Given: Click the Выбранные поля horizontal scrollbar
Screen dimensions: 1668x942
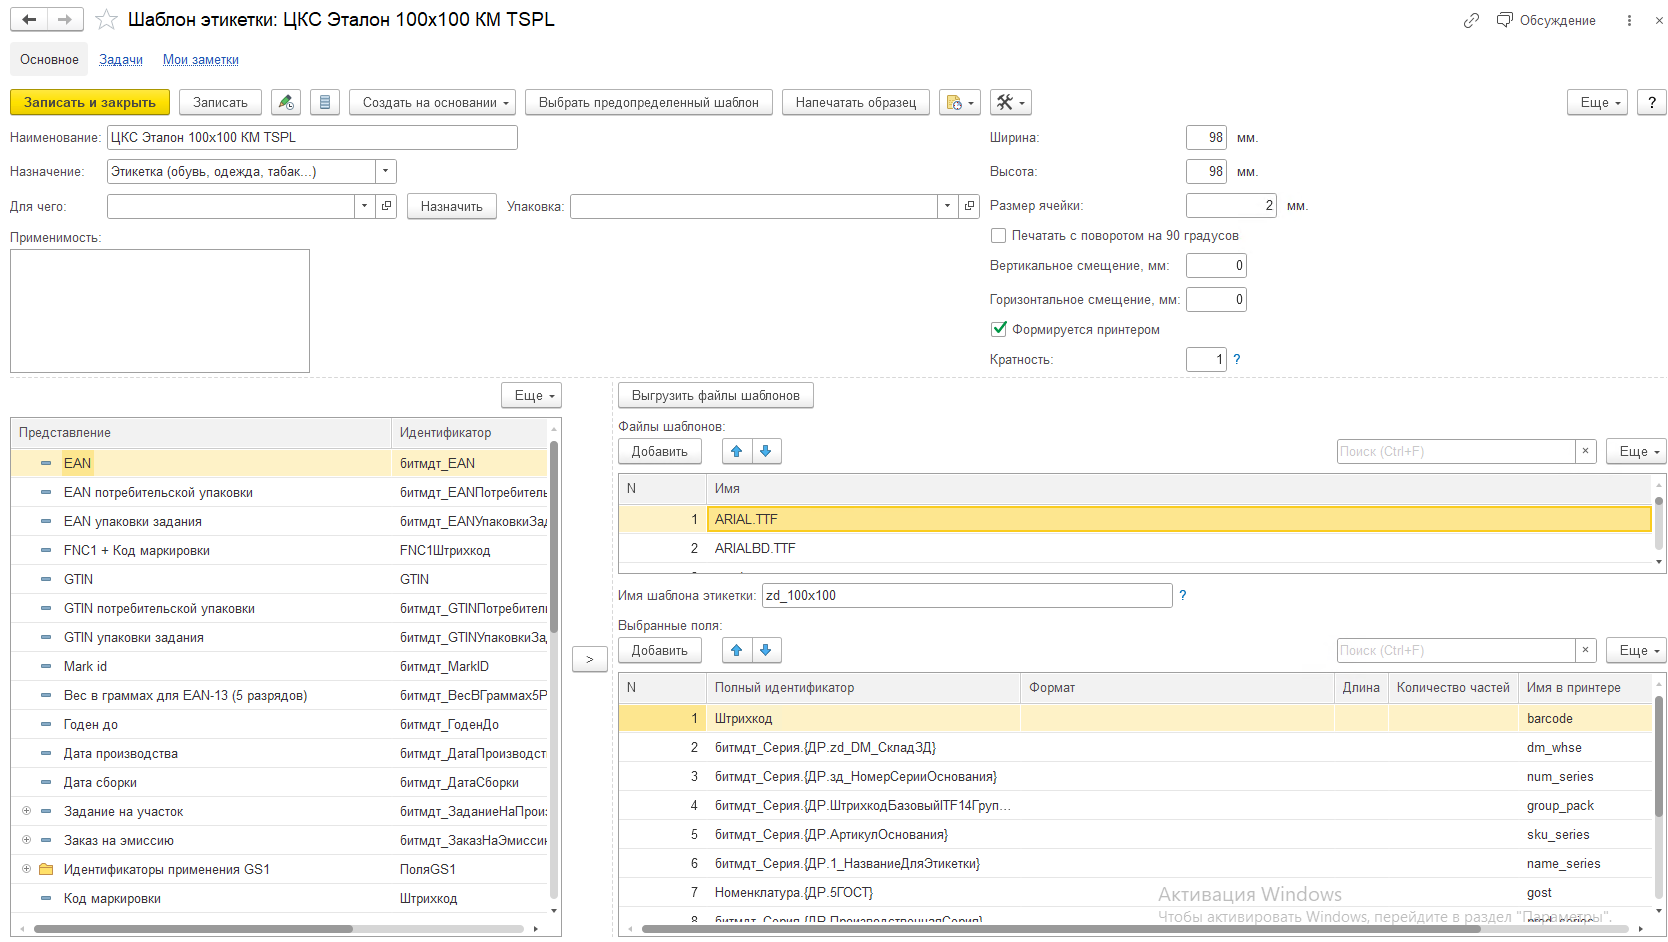Looking at the screenshot, I should point(1060,929).
